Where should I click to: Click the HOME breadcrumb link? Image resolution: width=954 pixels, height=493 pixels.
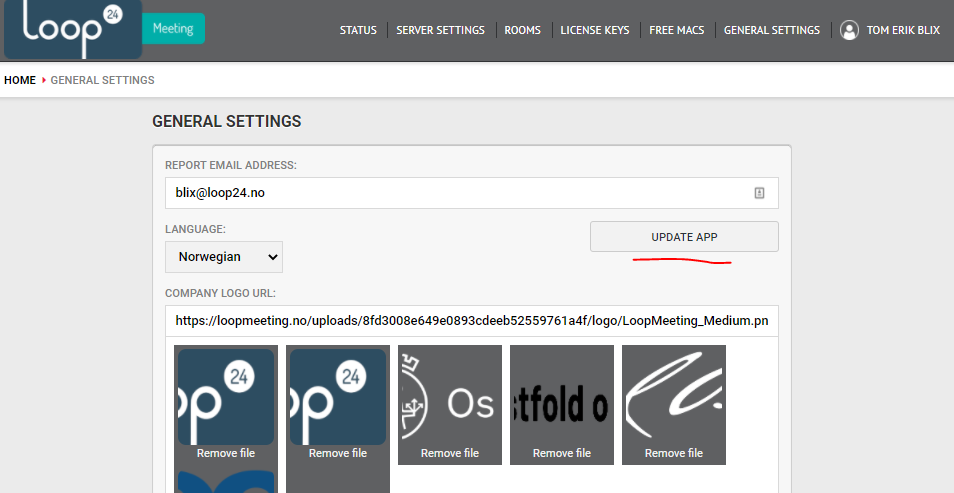tap(20, 80)
